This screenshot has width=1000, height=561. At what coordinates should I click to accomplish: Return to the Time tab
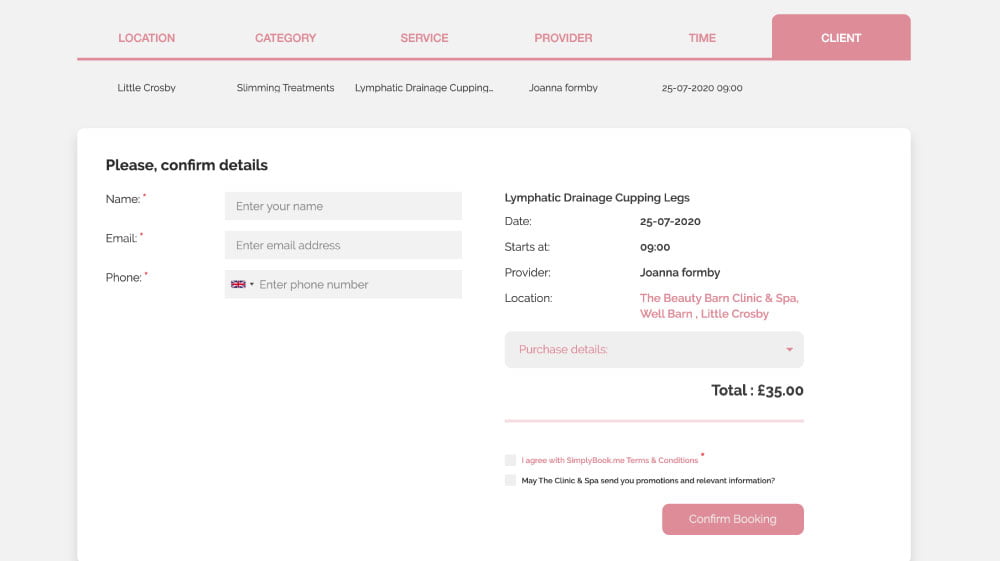click(x=702, y=38)
